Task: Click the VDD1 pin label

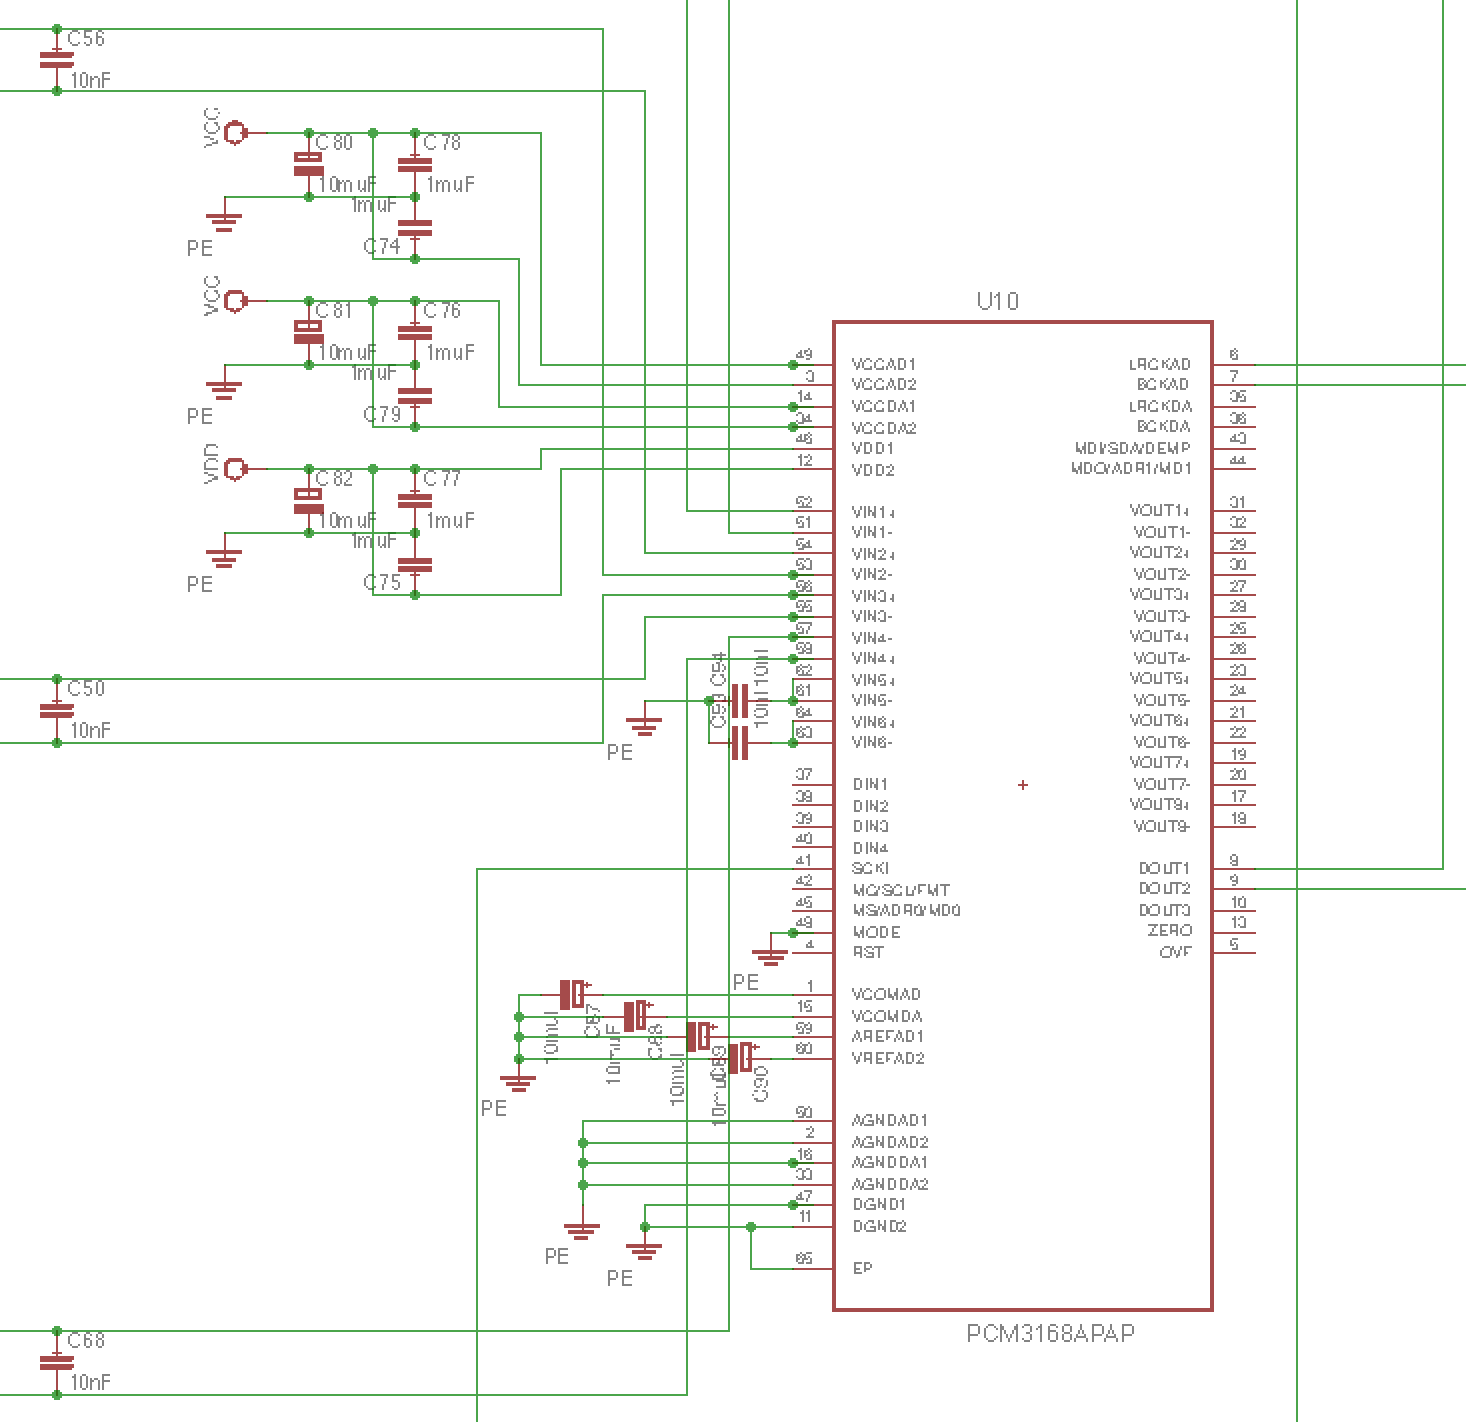Action: click(873, 448)
